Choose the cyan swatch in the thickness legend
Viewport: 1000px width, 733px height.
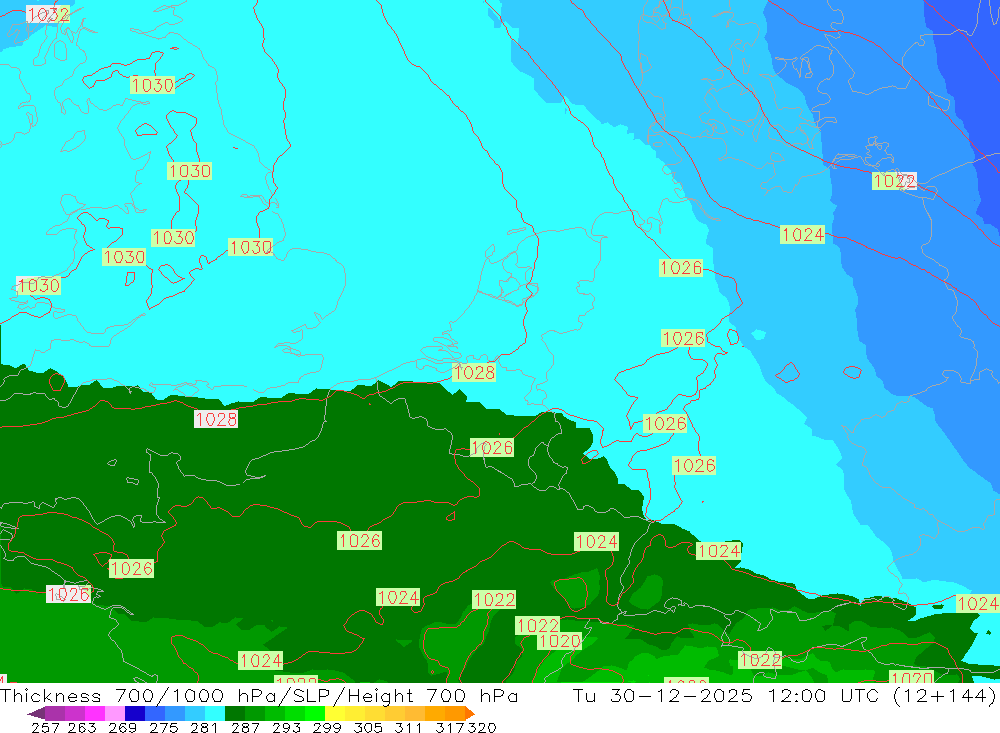pos(214,713)
